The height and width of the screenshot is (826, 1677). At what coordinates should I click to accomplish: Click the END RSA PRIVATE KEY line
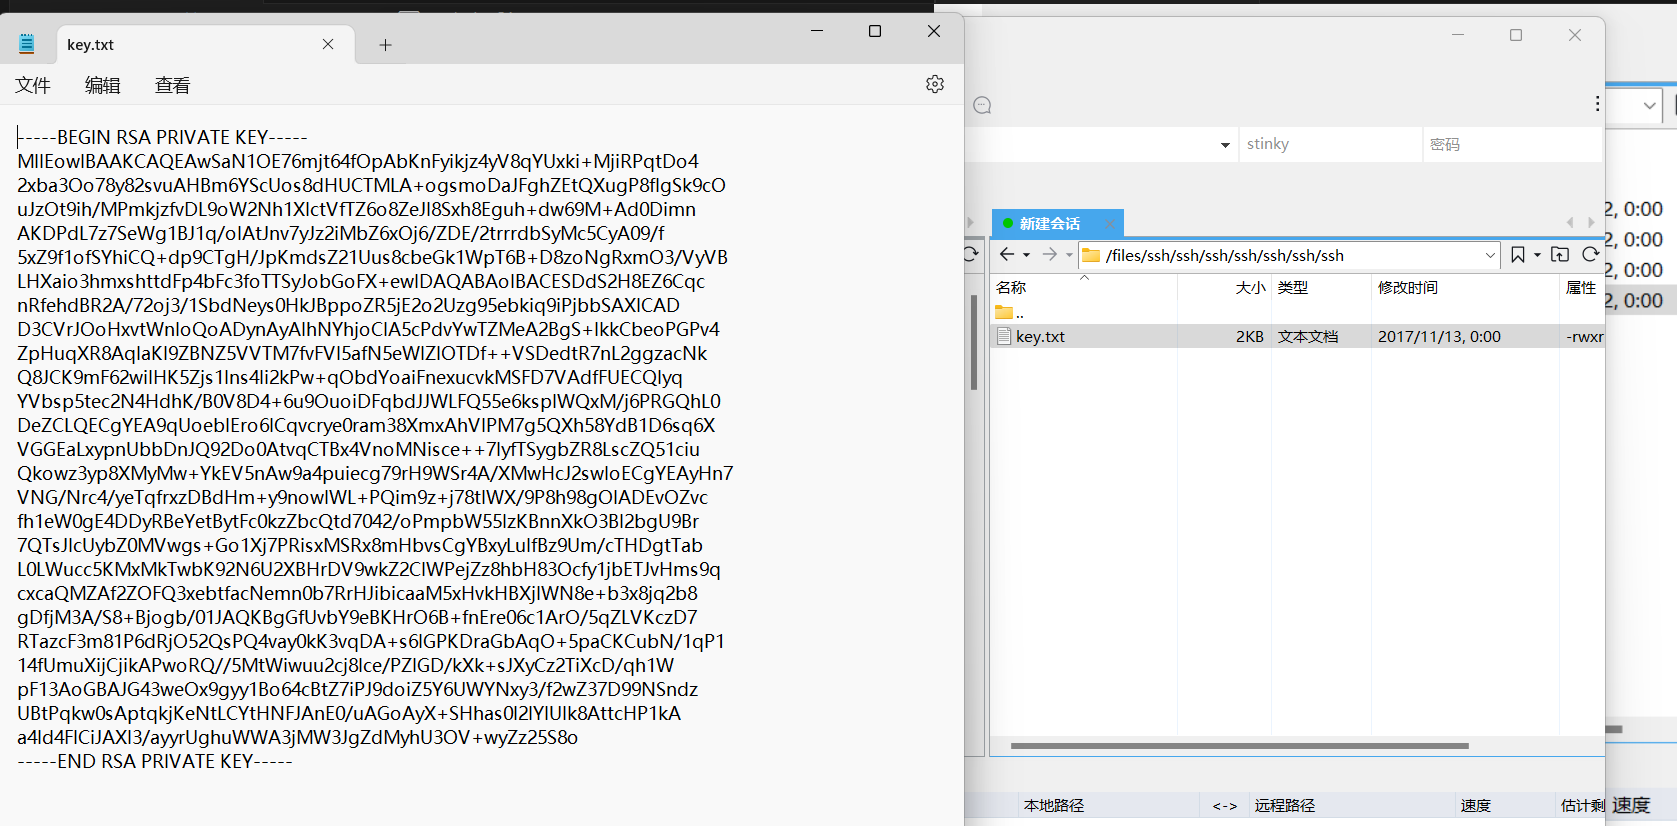(x=155, y=761)
